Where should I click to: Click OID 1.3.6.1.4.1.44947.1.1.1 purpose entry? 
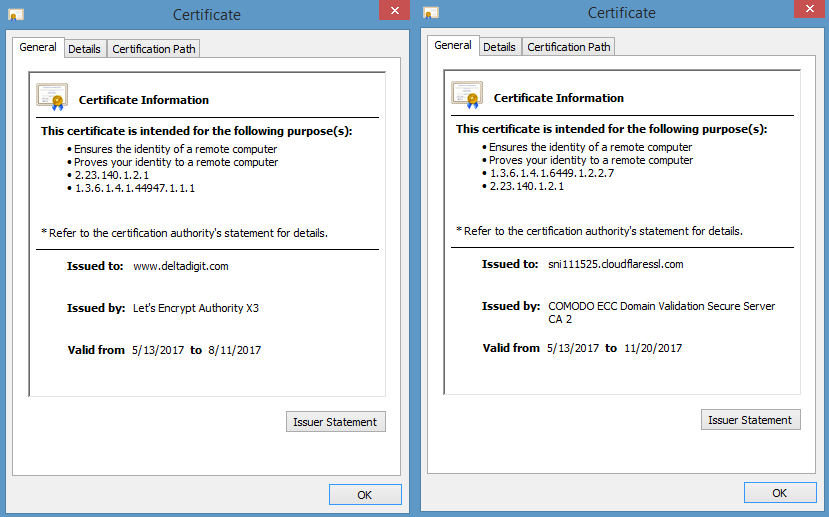coord(135,188)
